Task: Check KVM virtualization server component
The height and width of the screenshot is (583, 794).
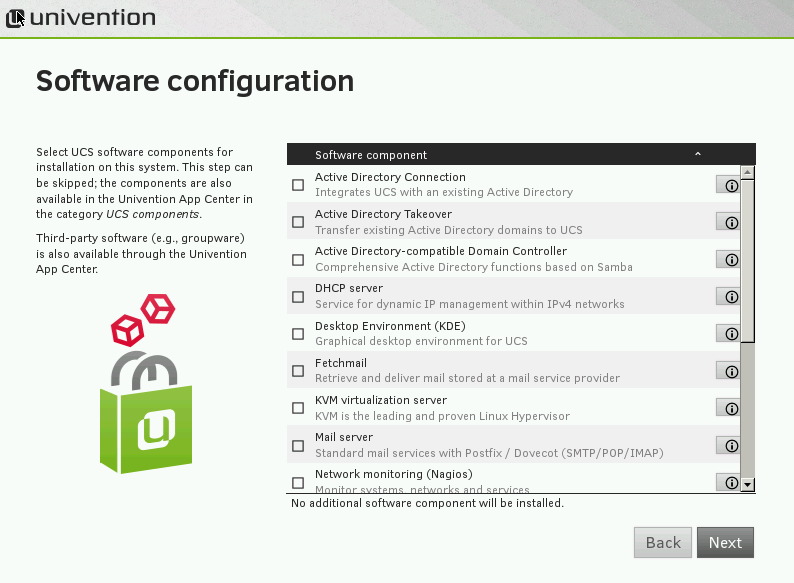Action: [298, 408]
